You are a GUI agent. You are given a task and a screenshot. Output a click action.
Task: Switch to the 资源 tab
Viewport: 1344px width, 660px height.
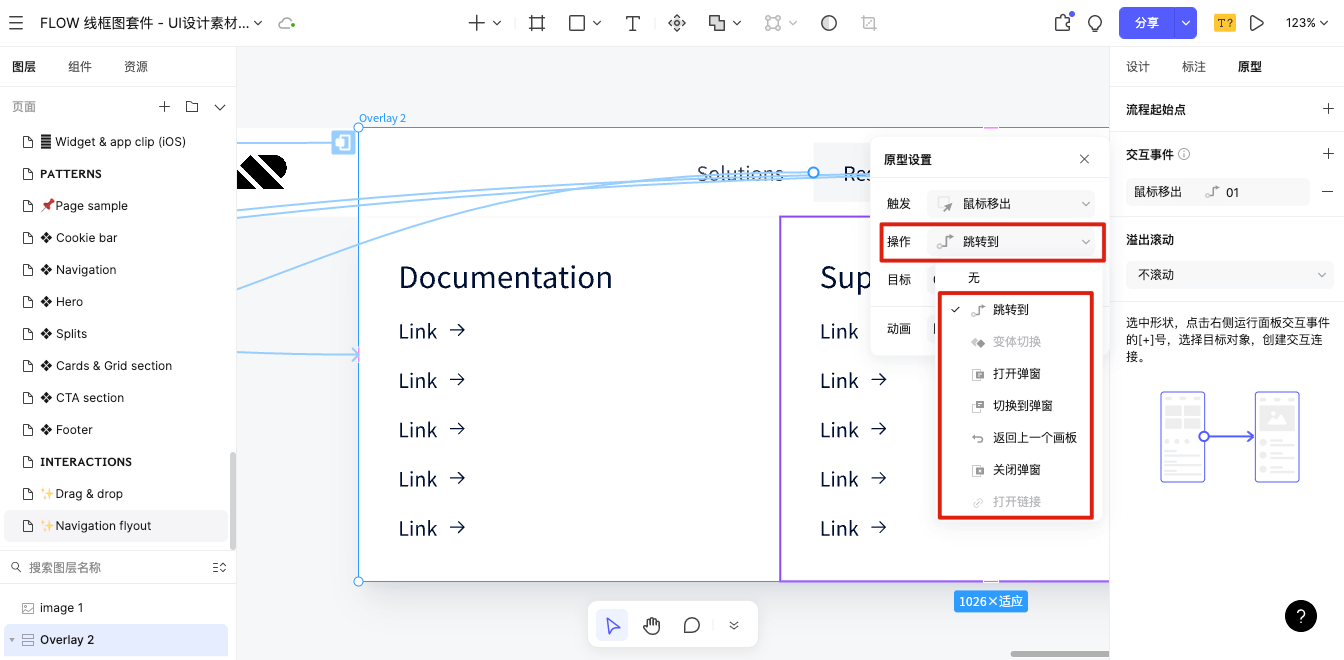(136, 67)
